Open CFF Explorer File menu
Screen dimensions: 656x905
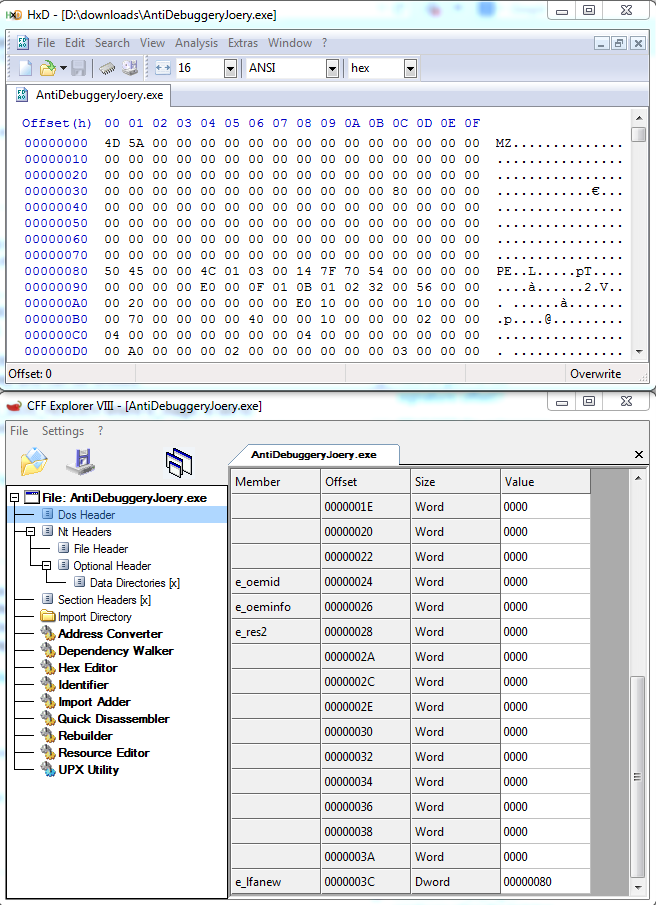coord(19,431)
